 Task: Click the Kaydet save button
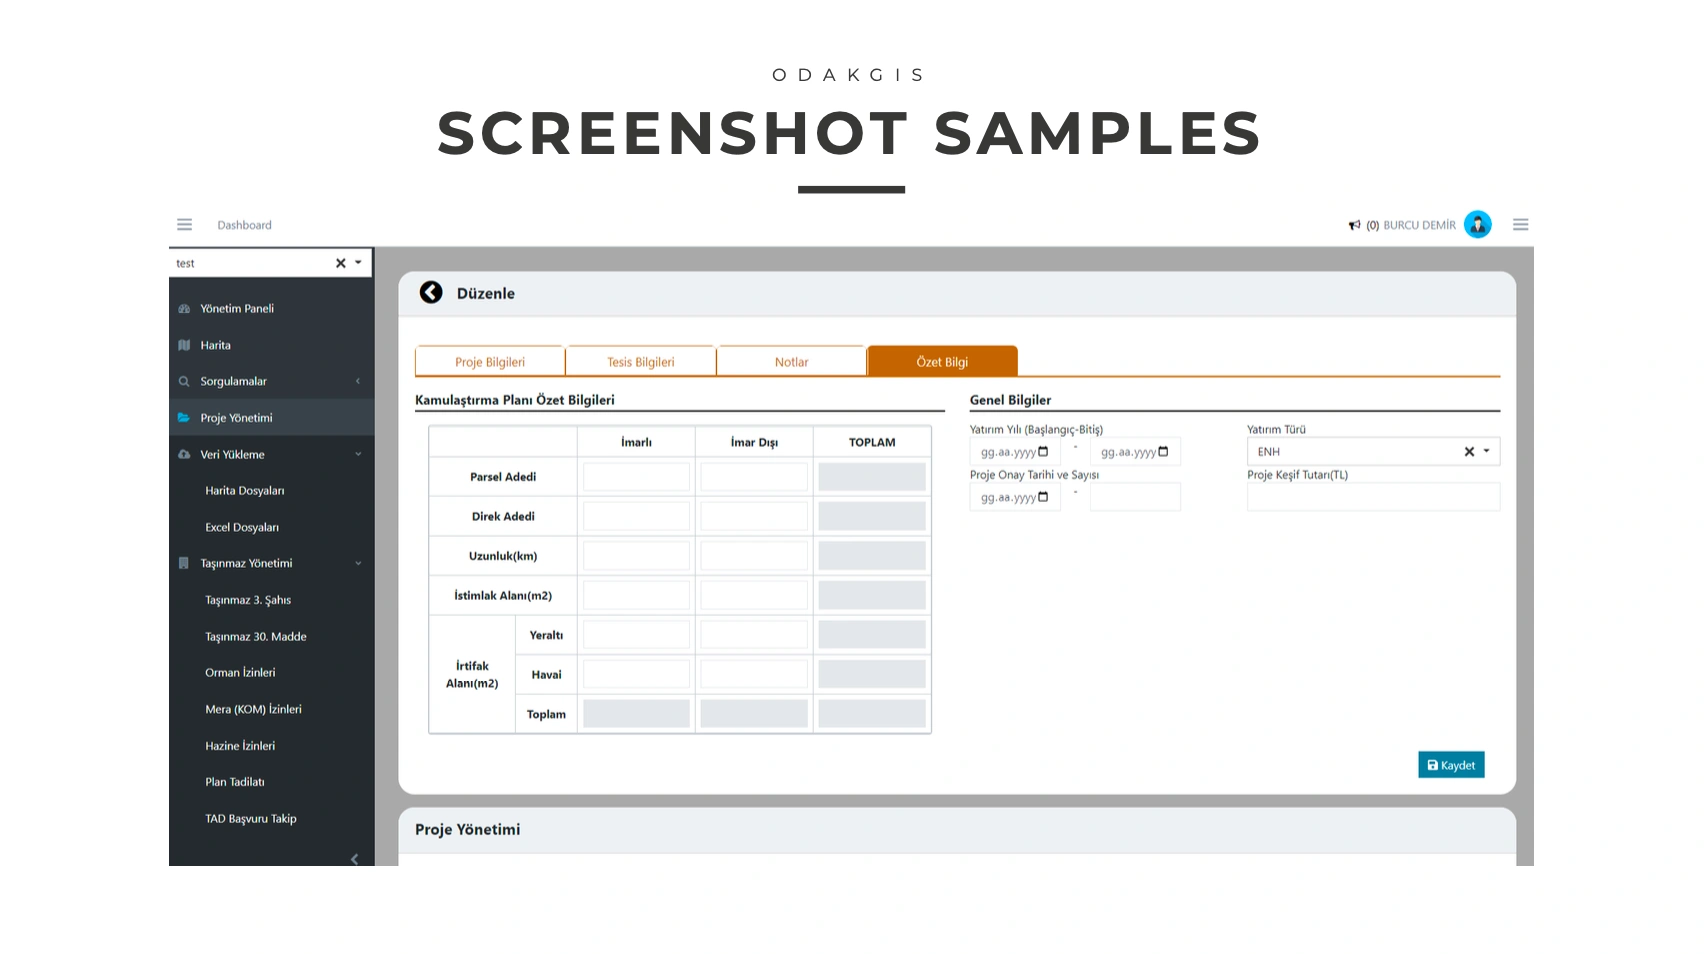(1451, 765)
